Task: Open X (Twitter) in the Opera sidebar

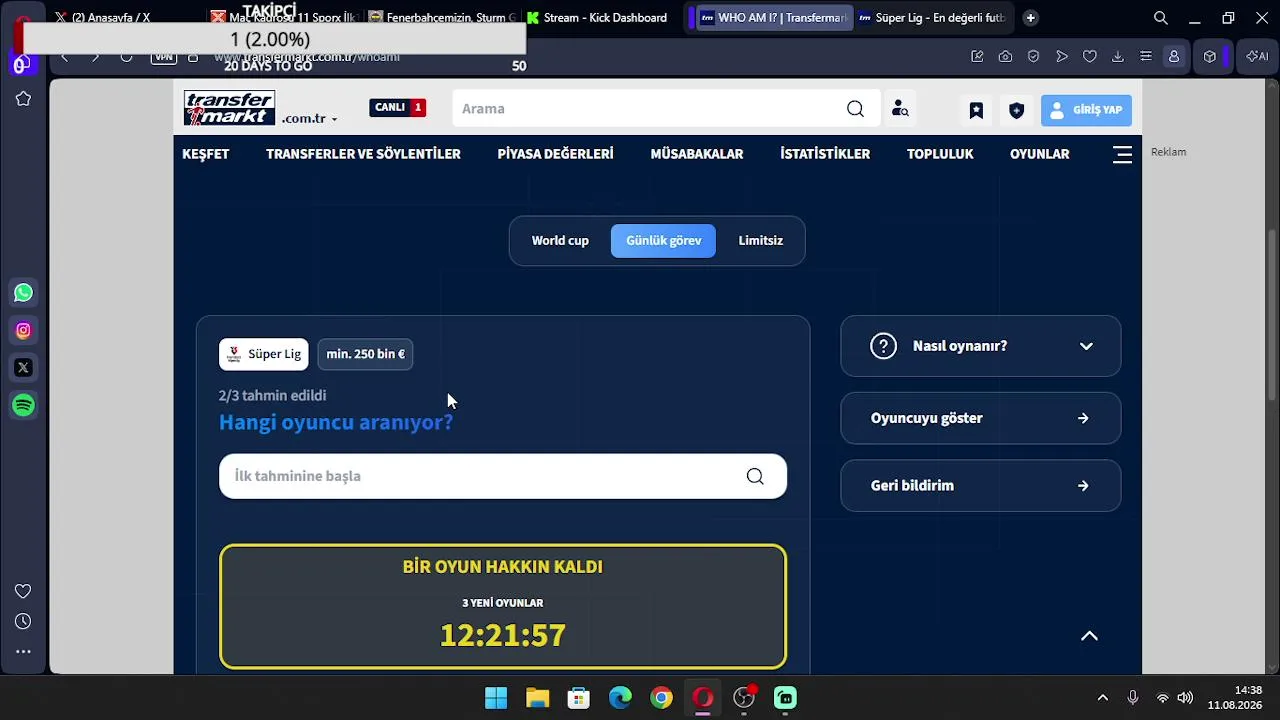Action: pos(23,368)
